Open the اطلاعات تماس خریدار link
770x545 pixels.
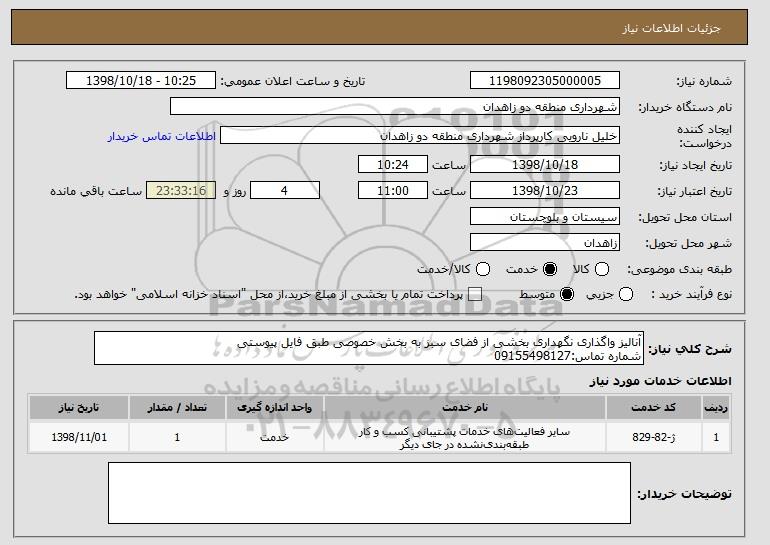[162, 136]
